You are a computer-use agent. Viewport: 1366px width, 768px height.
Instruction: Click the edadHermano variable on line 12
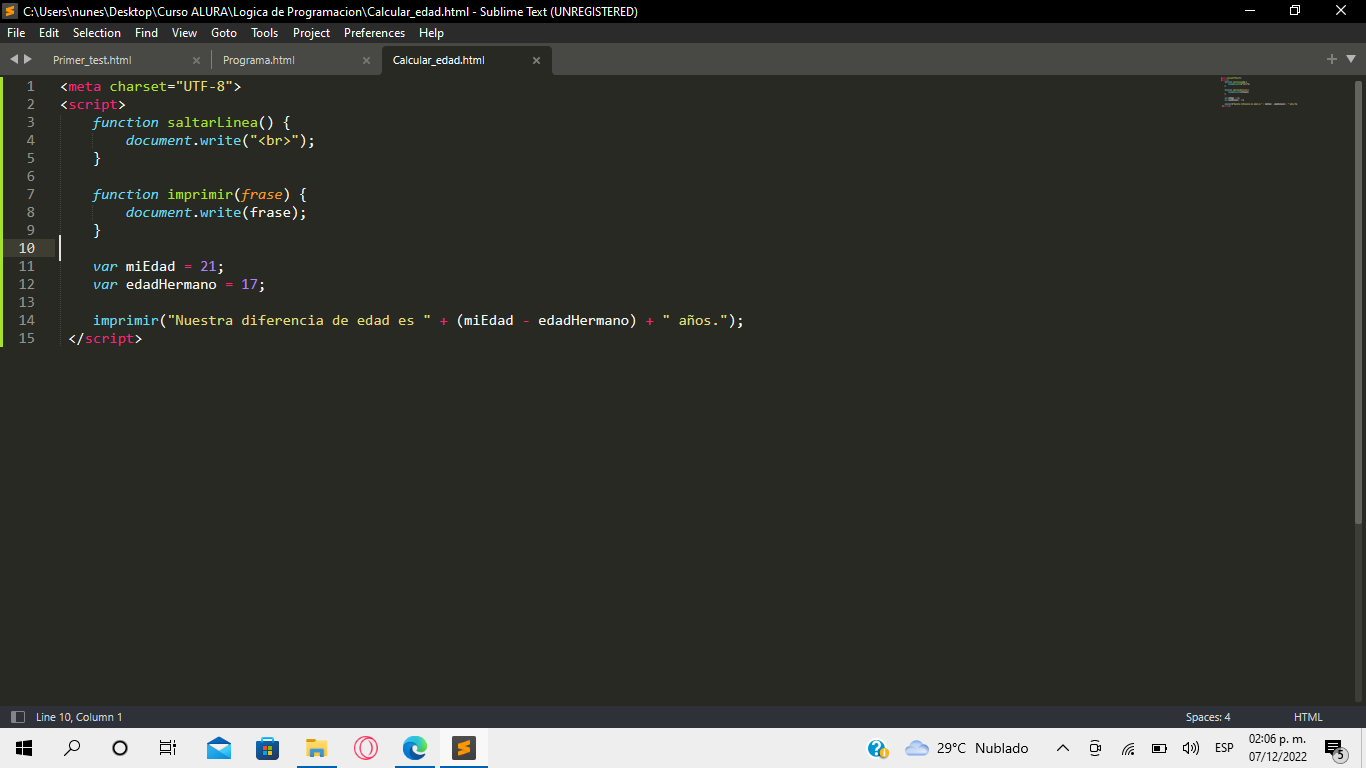(x=171, y=284)
